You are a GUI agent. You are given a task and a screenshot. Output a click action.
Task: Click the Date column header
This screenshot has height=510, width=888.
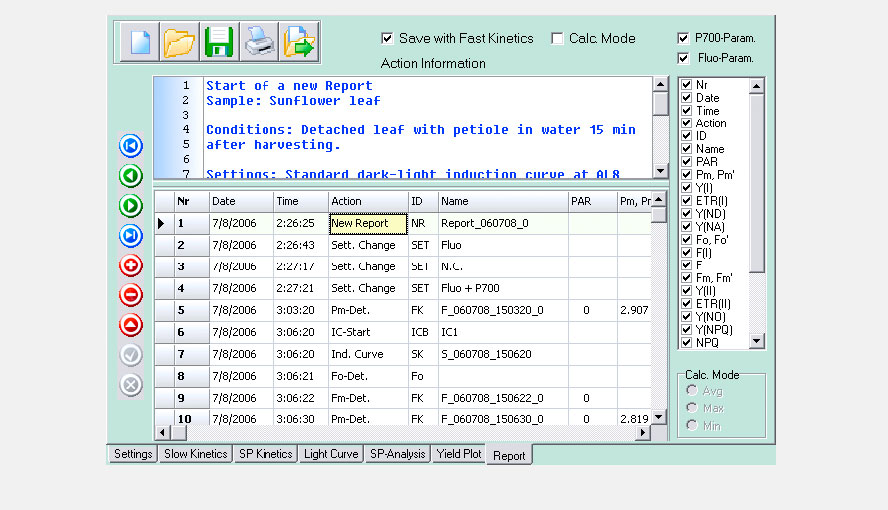241,201
